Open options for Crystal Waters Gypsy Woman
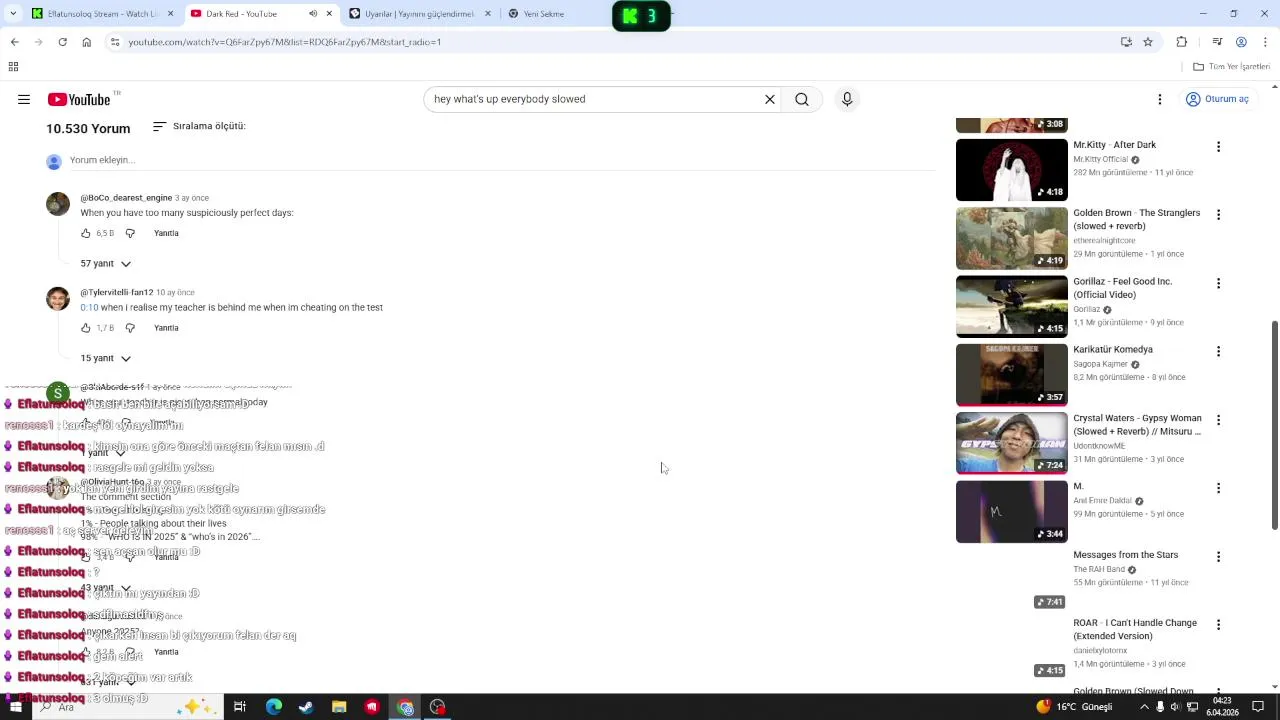This screenshot has width=1280, height=720. [1218, 420]
